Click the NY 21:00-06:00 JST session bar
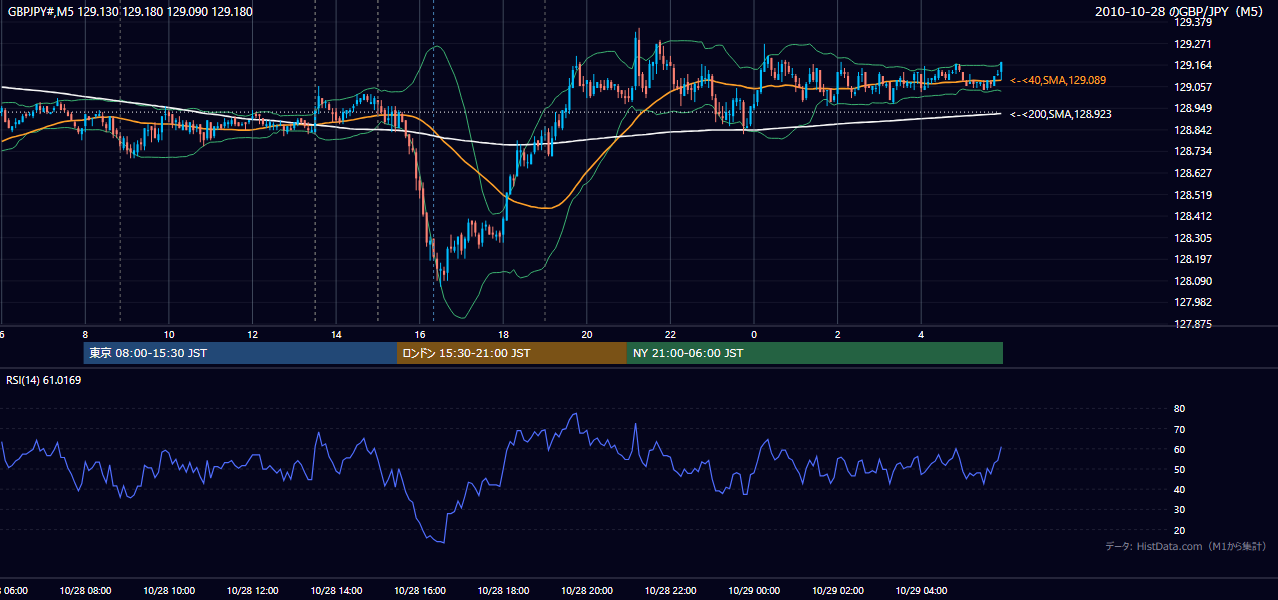1278x600 pixels. [x=815, y=353]
